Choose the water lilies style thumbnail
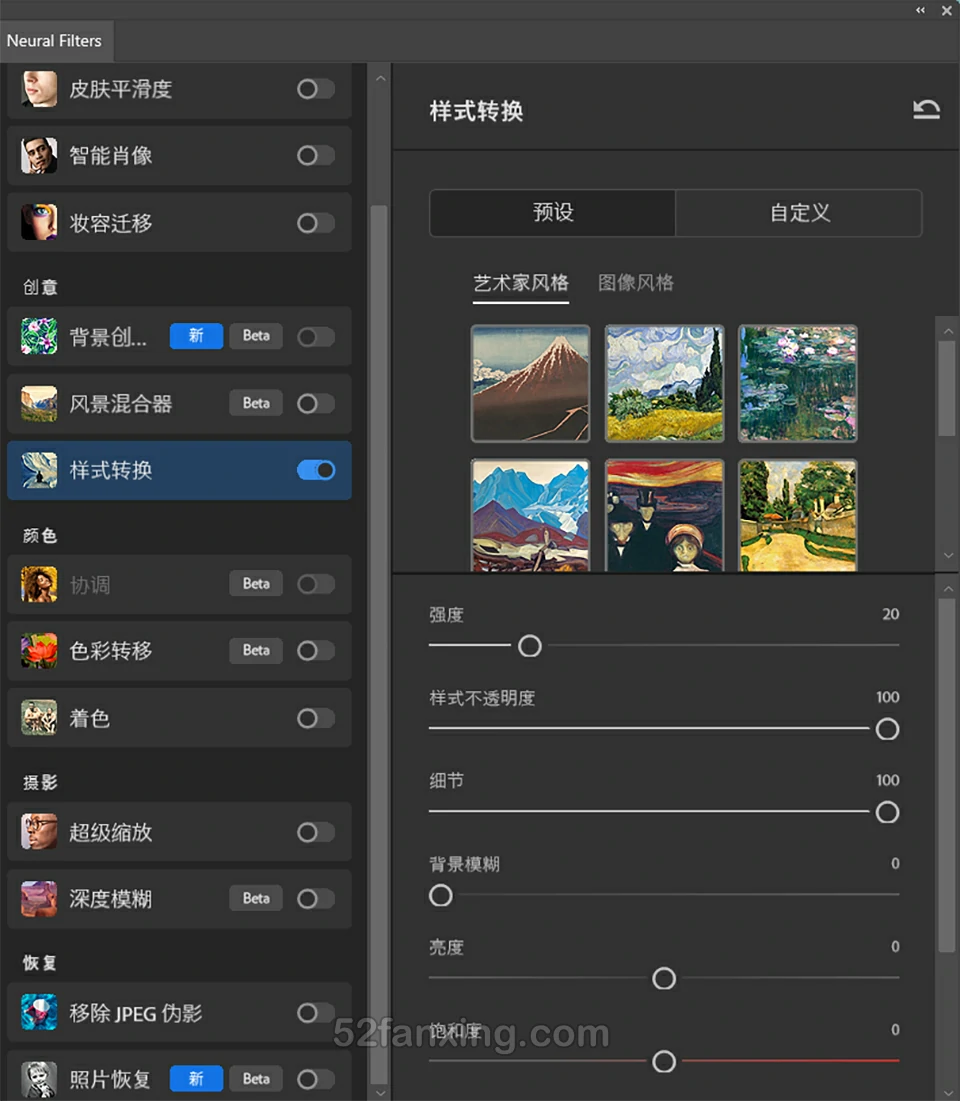960x1101 pixels. pos(798,383)
